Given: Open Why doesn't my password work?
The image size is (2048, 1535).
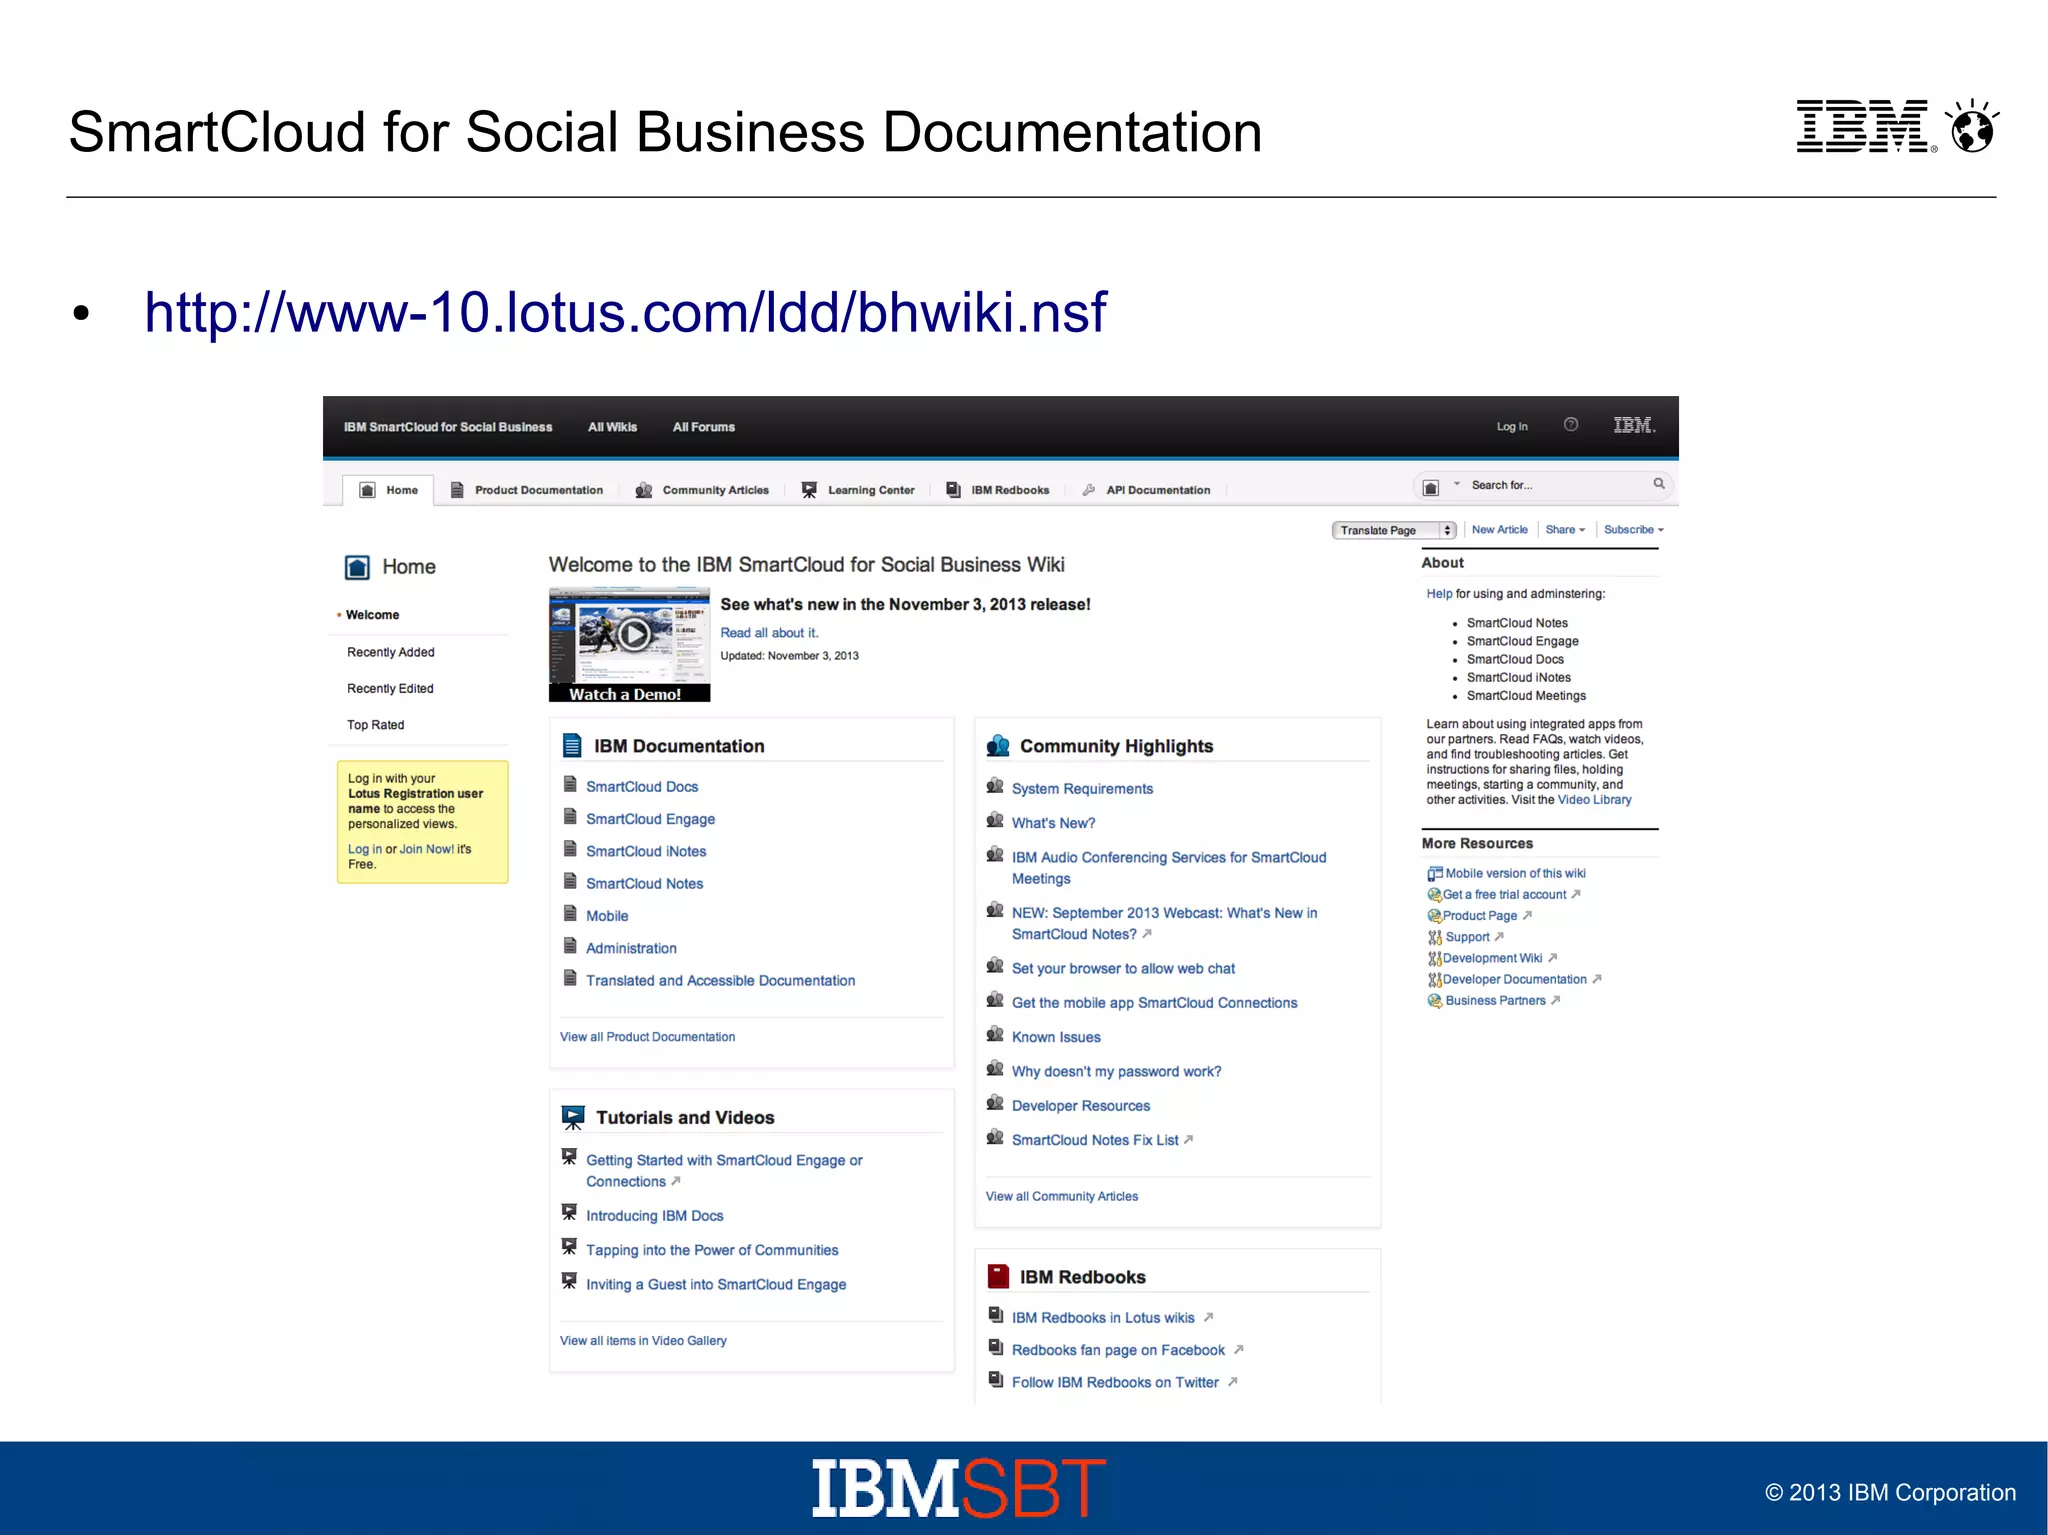Looking at the screenshot, I should 1116,1072.
